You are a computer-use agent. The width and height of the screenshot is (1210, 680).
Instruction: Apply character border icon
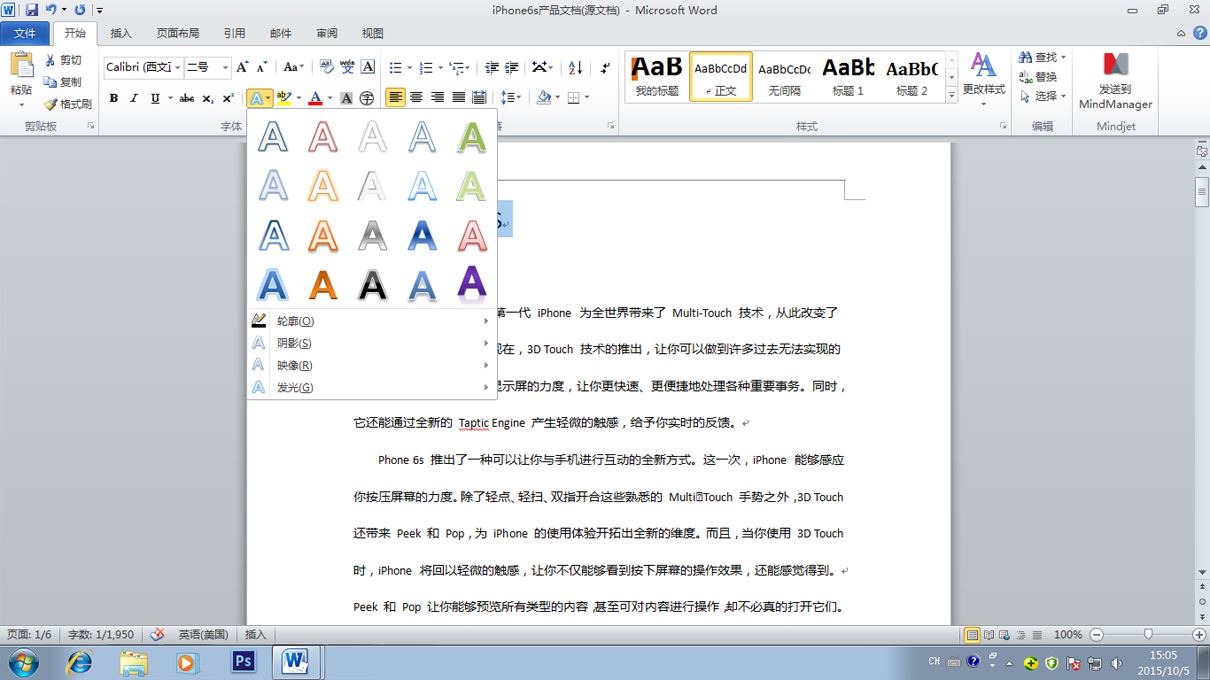[x=368, y=67]
